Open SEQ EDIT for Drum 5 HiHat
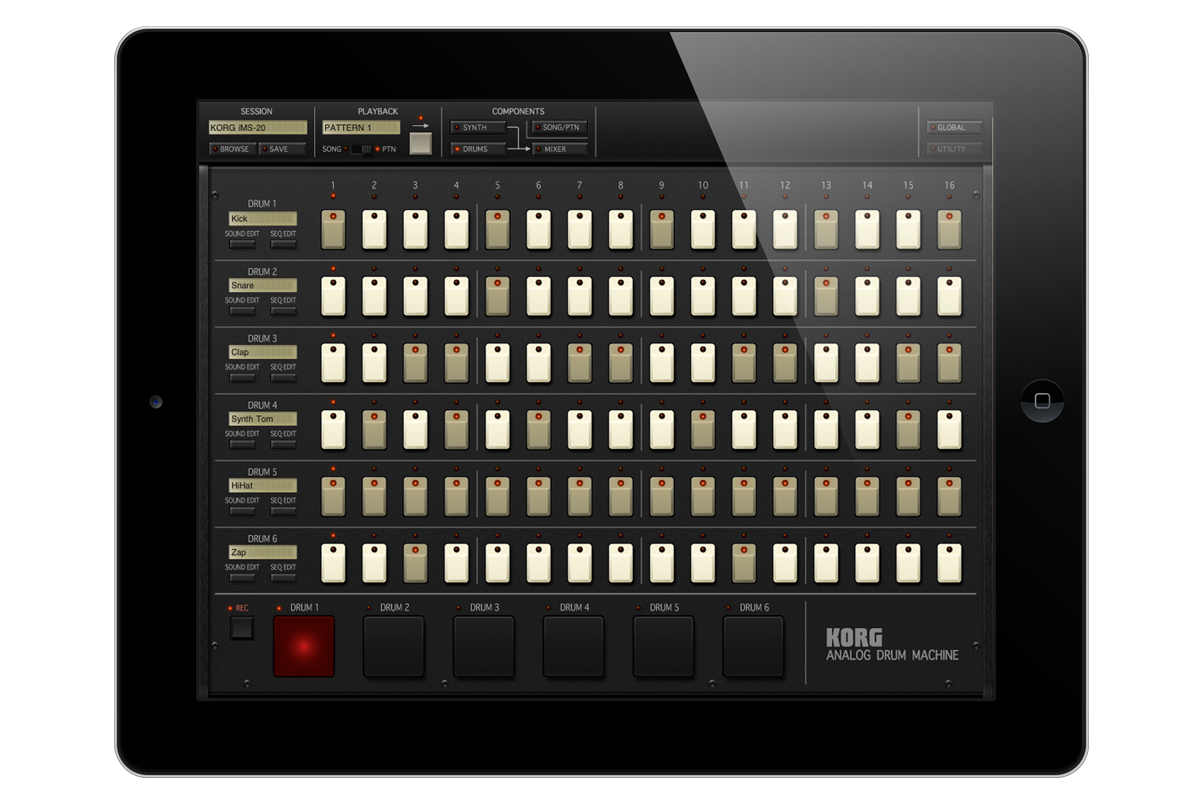Viewport: 1200px width, 800px height. [x=283, y=510]
